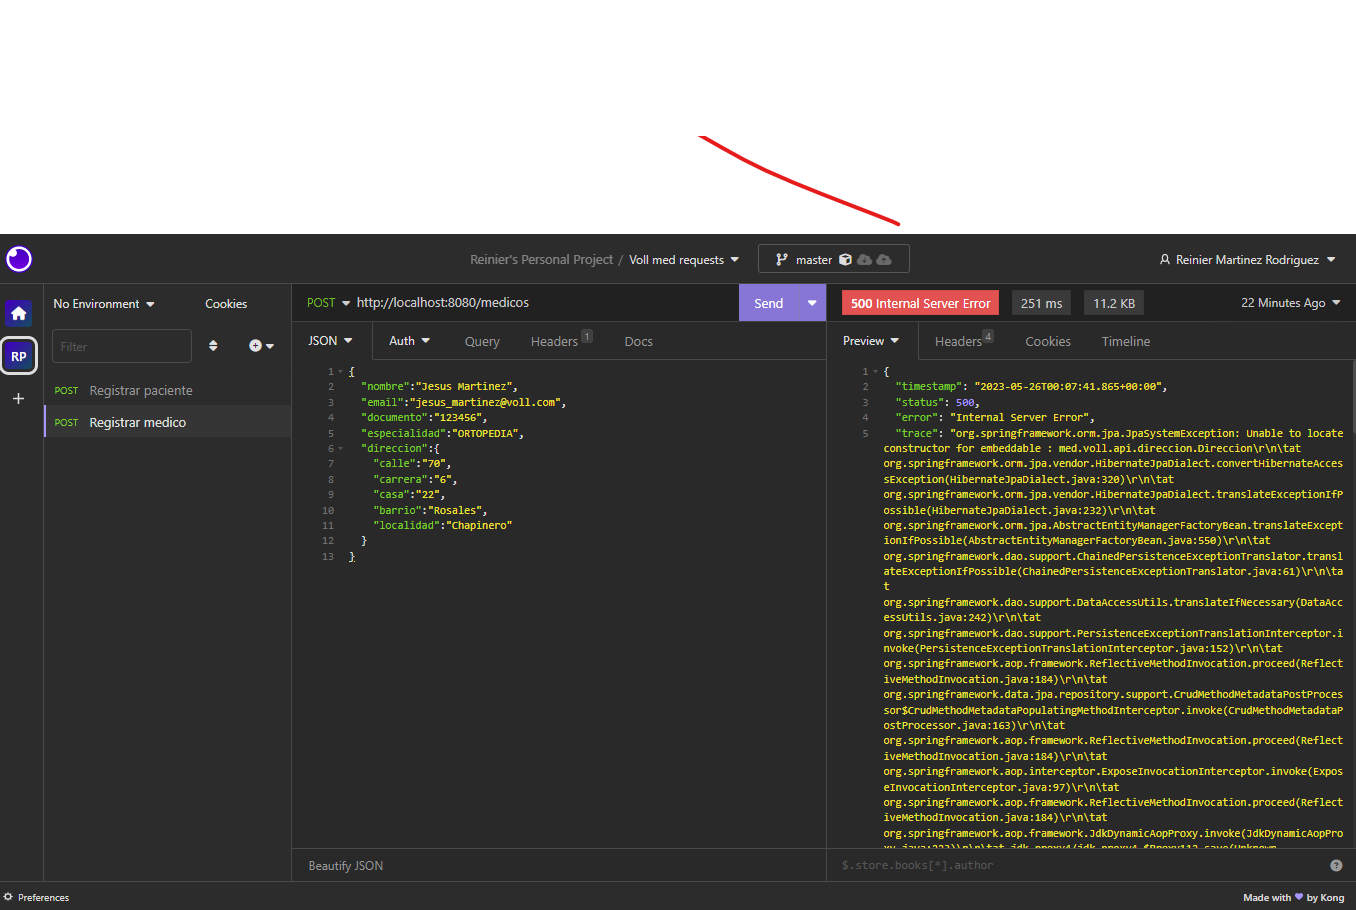Open the Auth type dropdown
Viewport: 1356px width, 910px height.
(x=409, y=341)
